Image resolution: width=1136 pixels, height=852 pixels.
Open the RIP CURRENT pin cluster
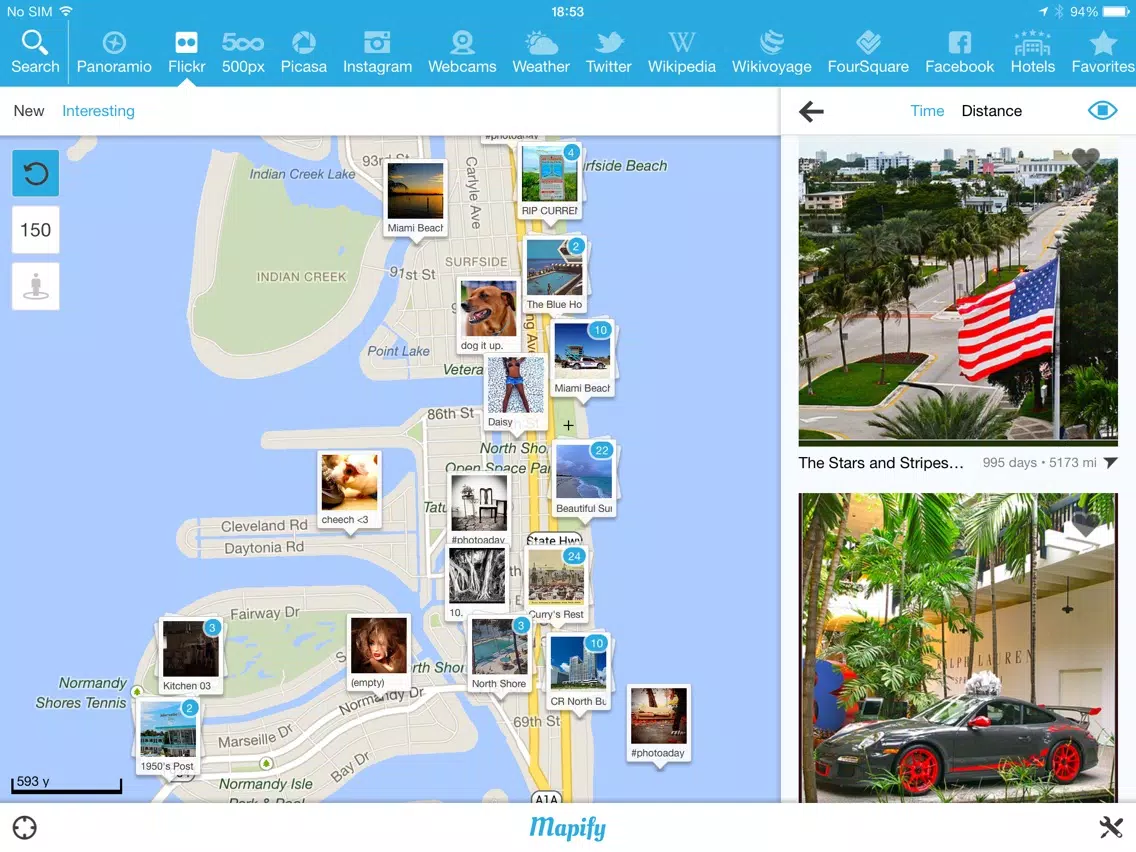click(x=549, y=180)
